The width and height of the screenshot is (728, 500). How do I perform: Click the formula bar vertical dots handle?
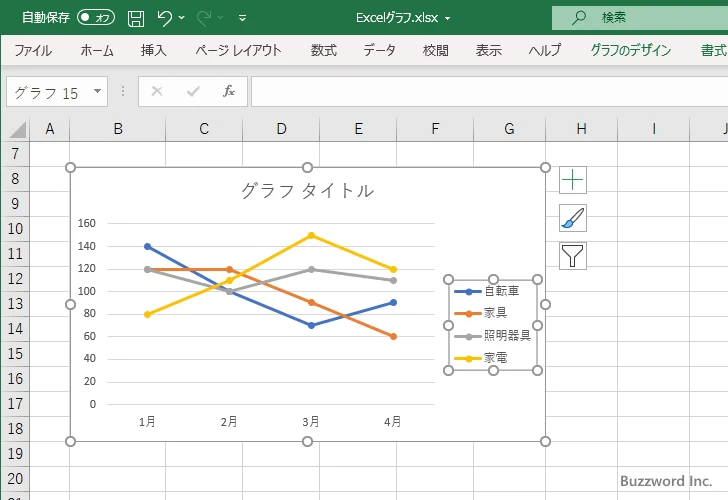[x=123, y=91]
